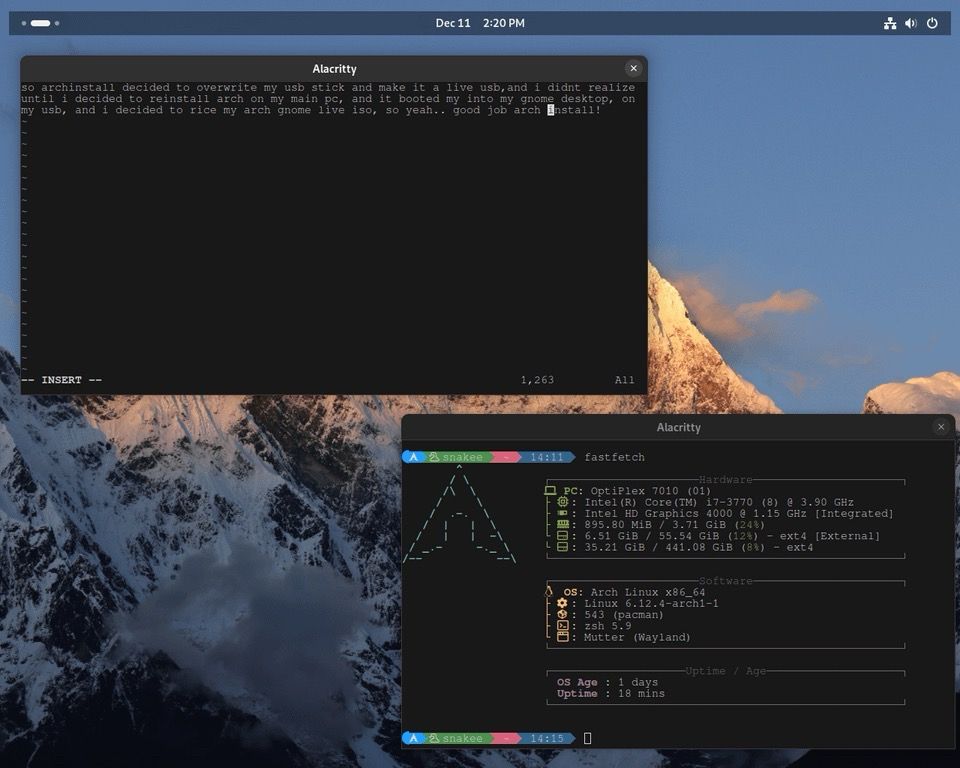This screenshot has height=768, width=960.
Task: Place cursor at the blinking terminal prompt block
Action: click(x=587, y=738)
